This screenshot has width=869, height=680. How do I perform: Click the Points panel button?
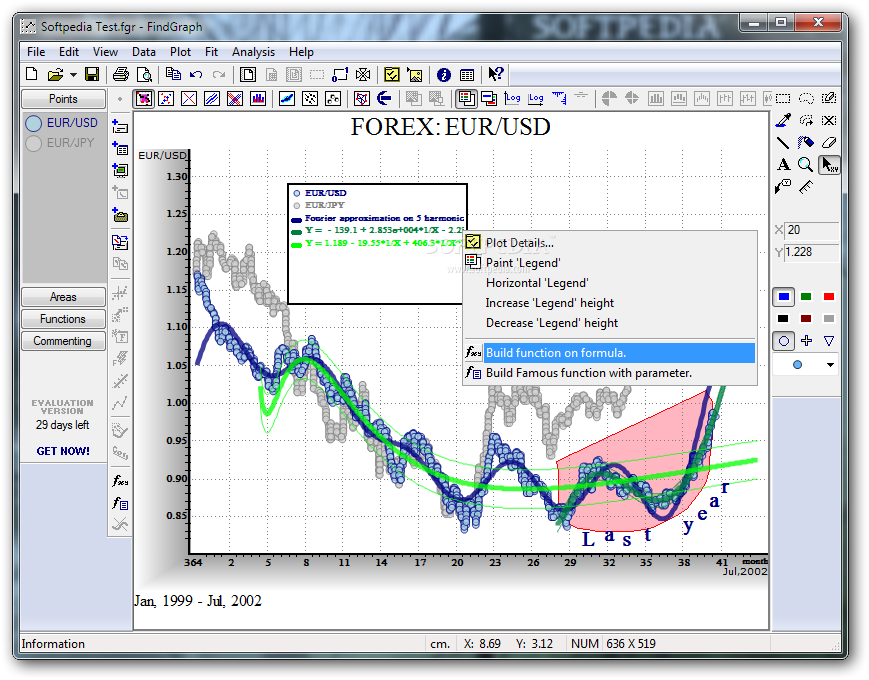[63, 99]
